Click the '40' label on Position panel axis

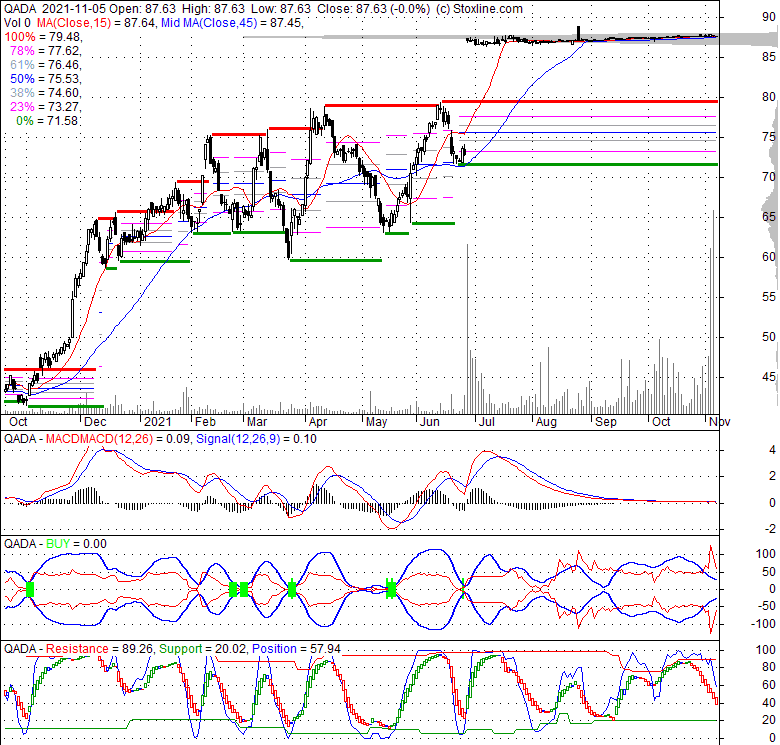tap(769, 703)
